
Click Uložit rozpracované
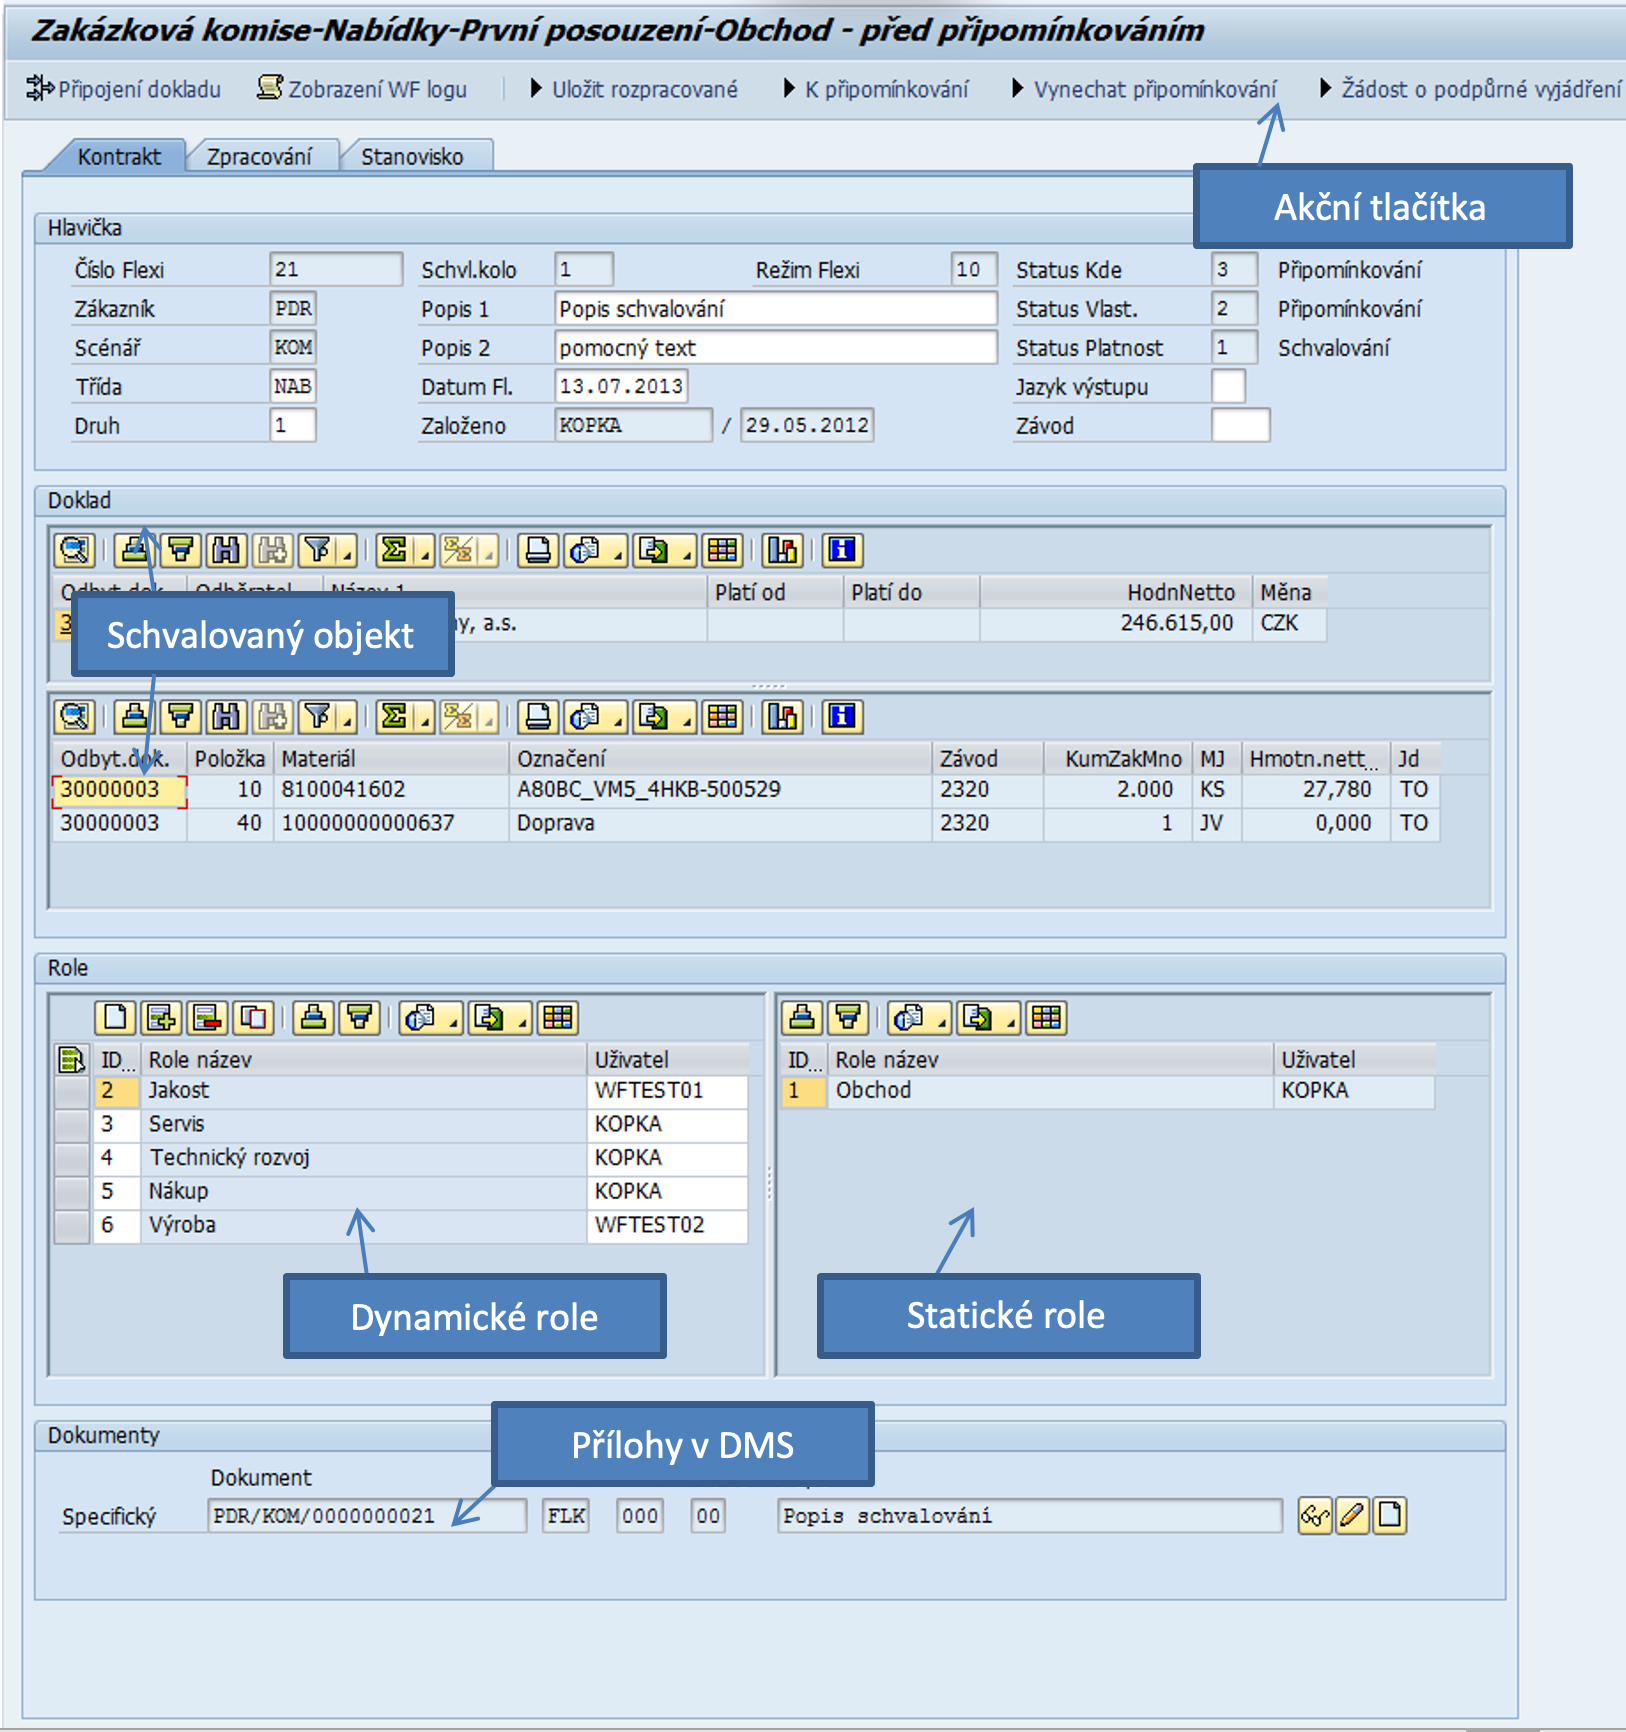point(634,89)
